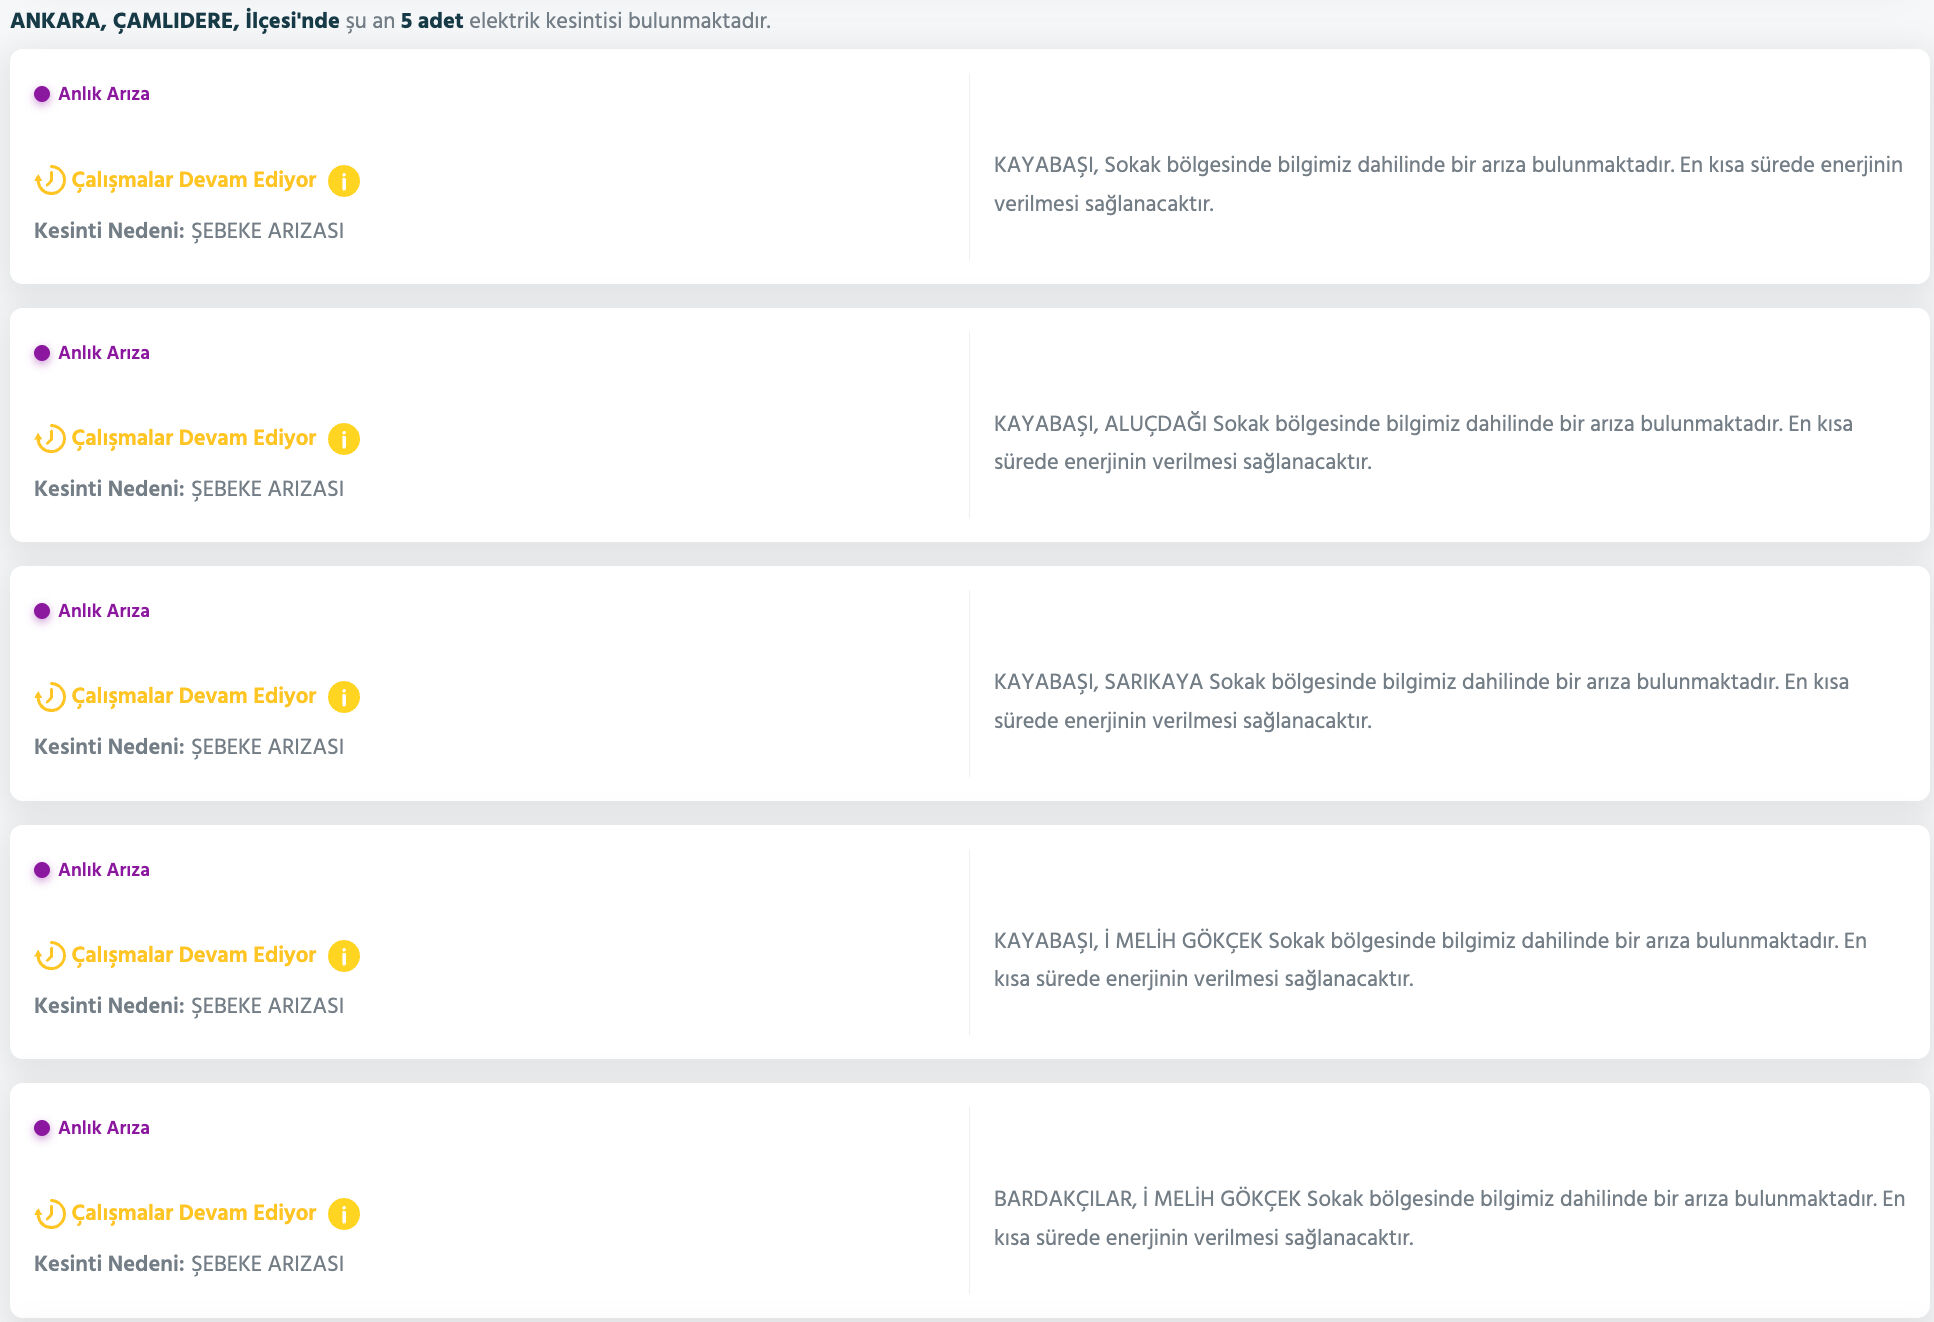Click 'Çalışmalar Devam Ediyor' in the first card
The image size is (1934, 1322).
pos(193,180)
